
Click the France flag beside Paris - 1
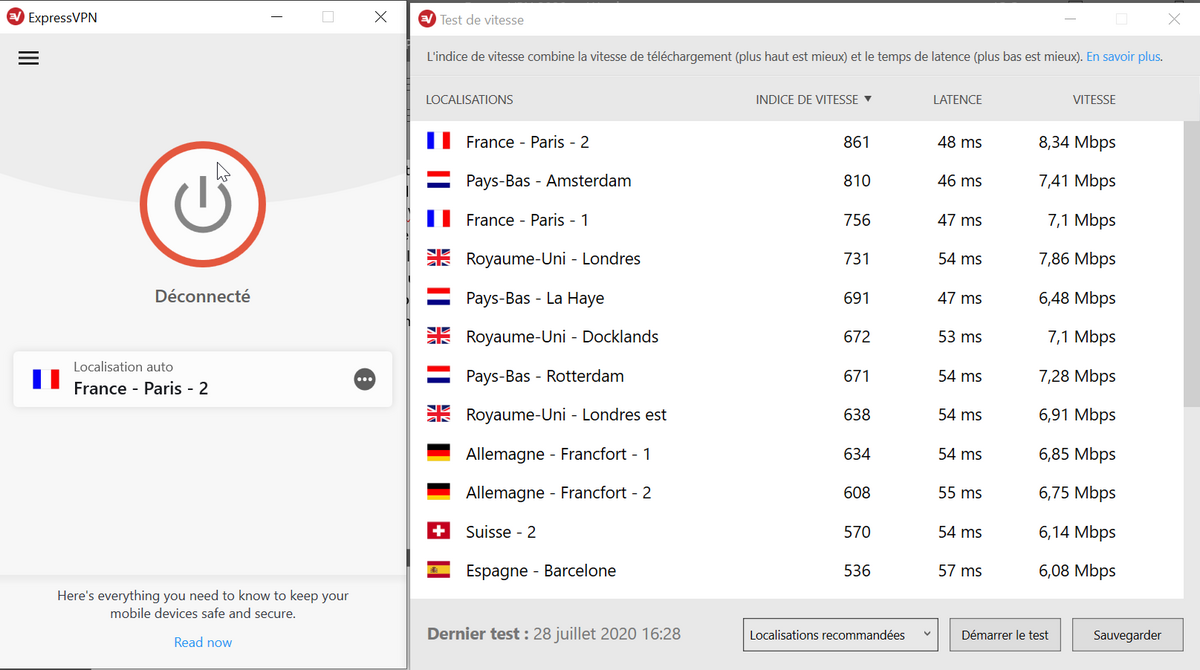point(438,220)
